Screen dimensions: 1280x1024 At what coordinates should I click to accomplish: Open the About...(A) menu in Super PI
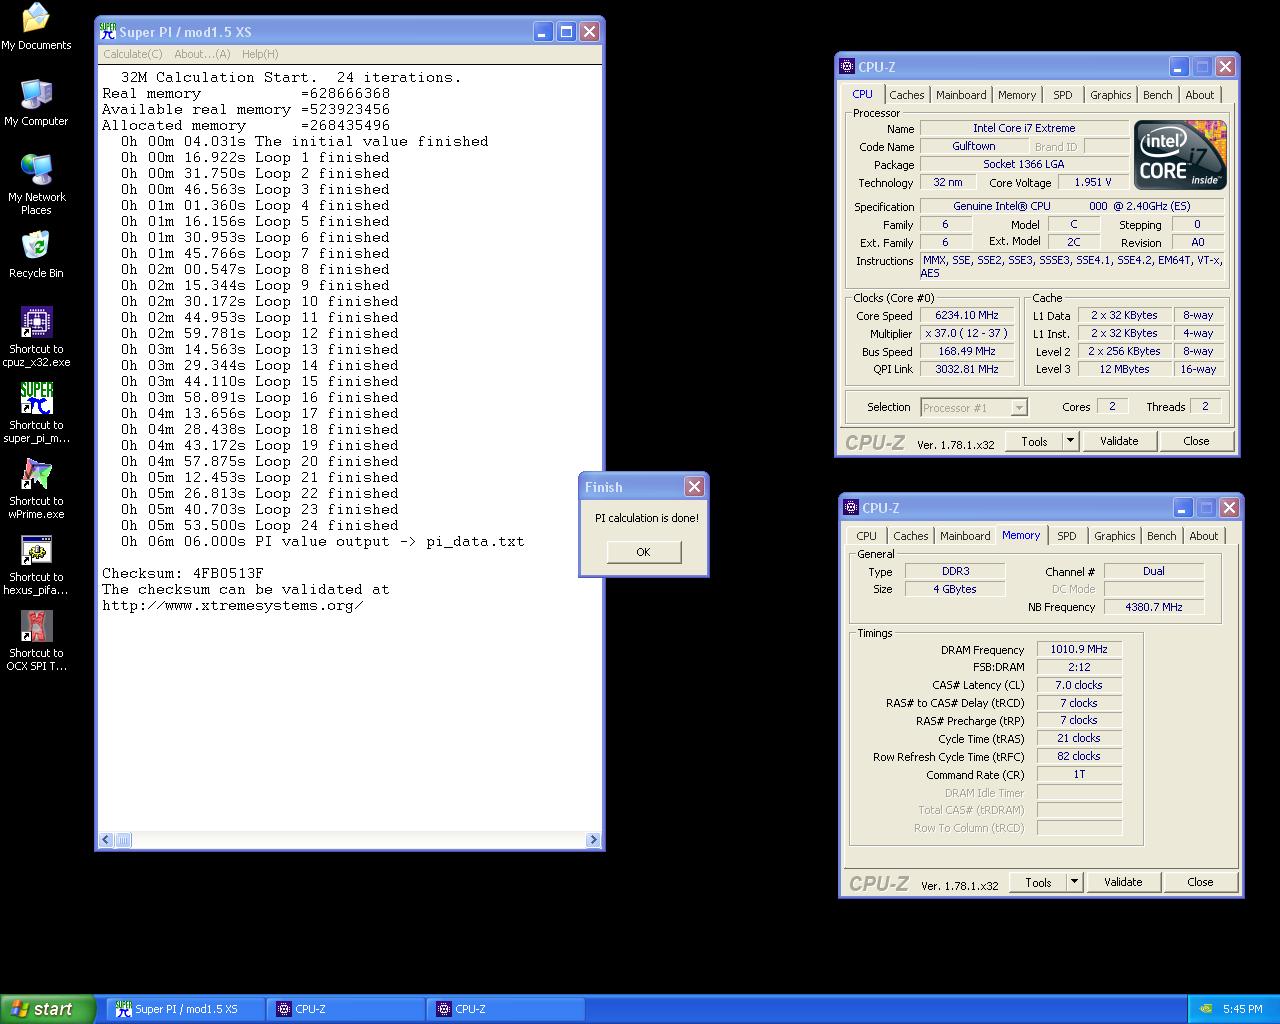202,54
